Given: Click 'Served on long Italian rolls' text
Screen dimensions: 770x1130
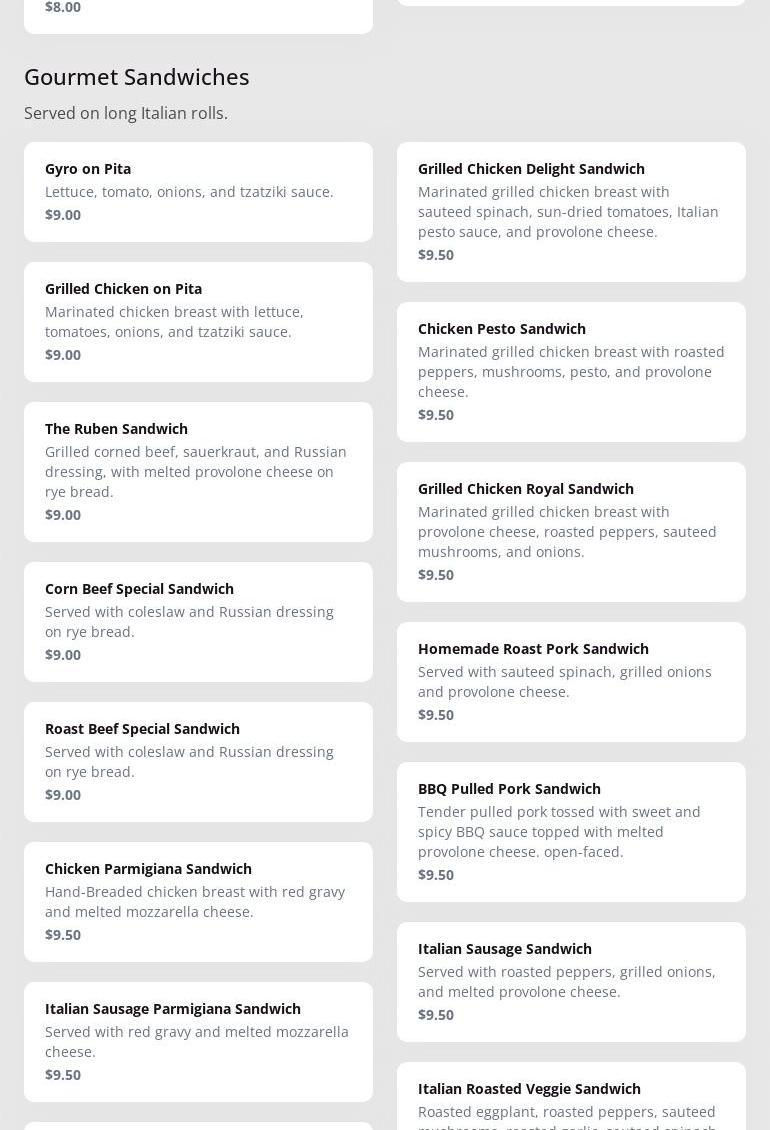Looking at the screenshot, I should 126,114.
